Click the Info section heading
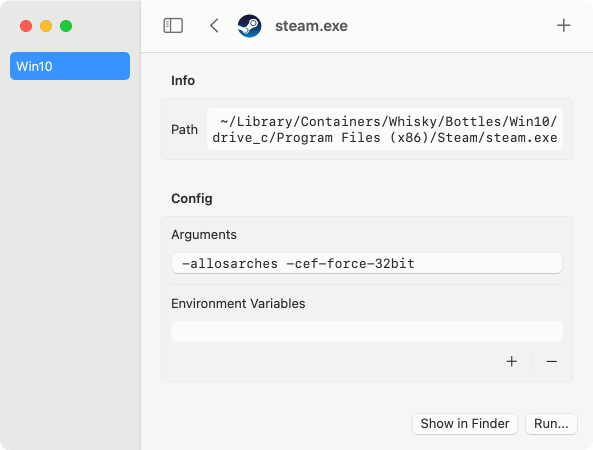The image size is (593, 450). [183, 81]
